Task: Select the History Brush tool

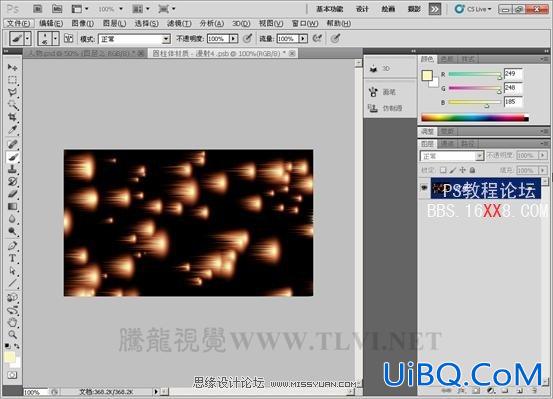Action: [x=12, y=181]
